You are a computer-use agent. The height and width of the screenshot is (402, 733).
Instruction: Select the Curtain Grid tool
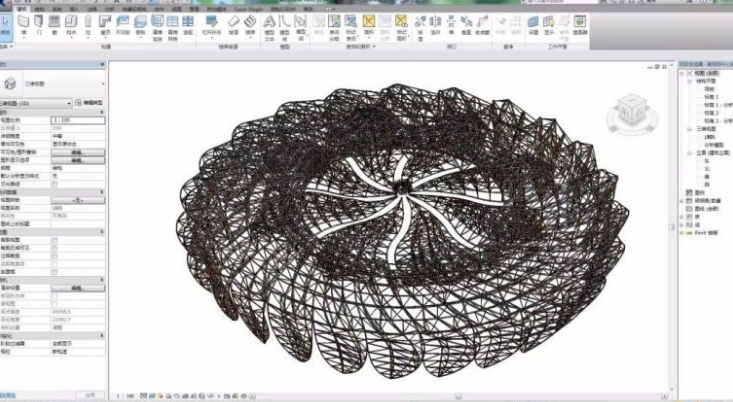172,27
